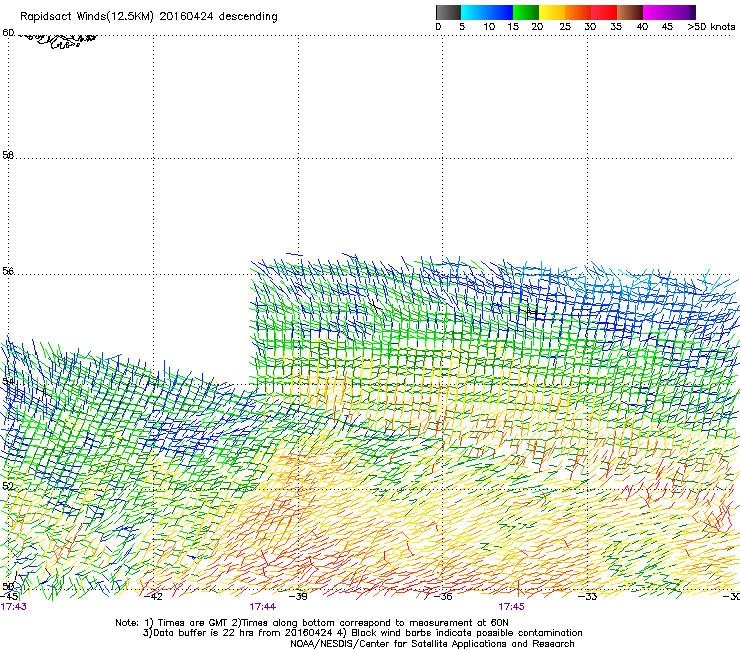Click the 17:45 time stamp

[512, 607]
